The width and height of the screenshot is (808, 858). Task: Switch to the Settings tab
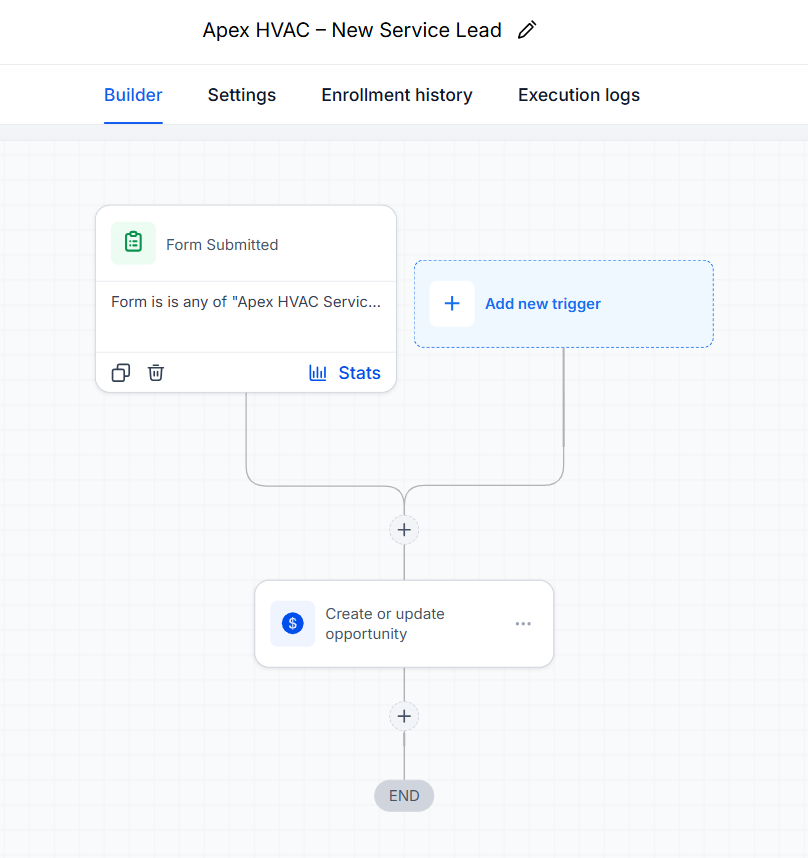point(242,95)
